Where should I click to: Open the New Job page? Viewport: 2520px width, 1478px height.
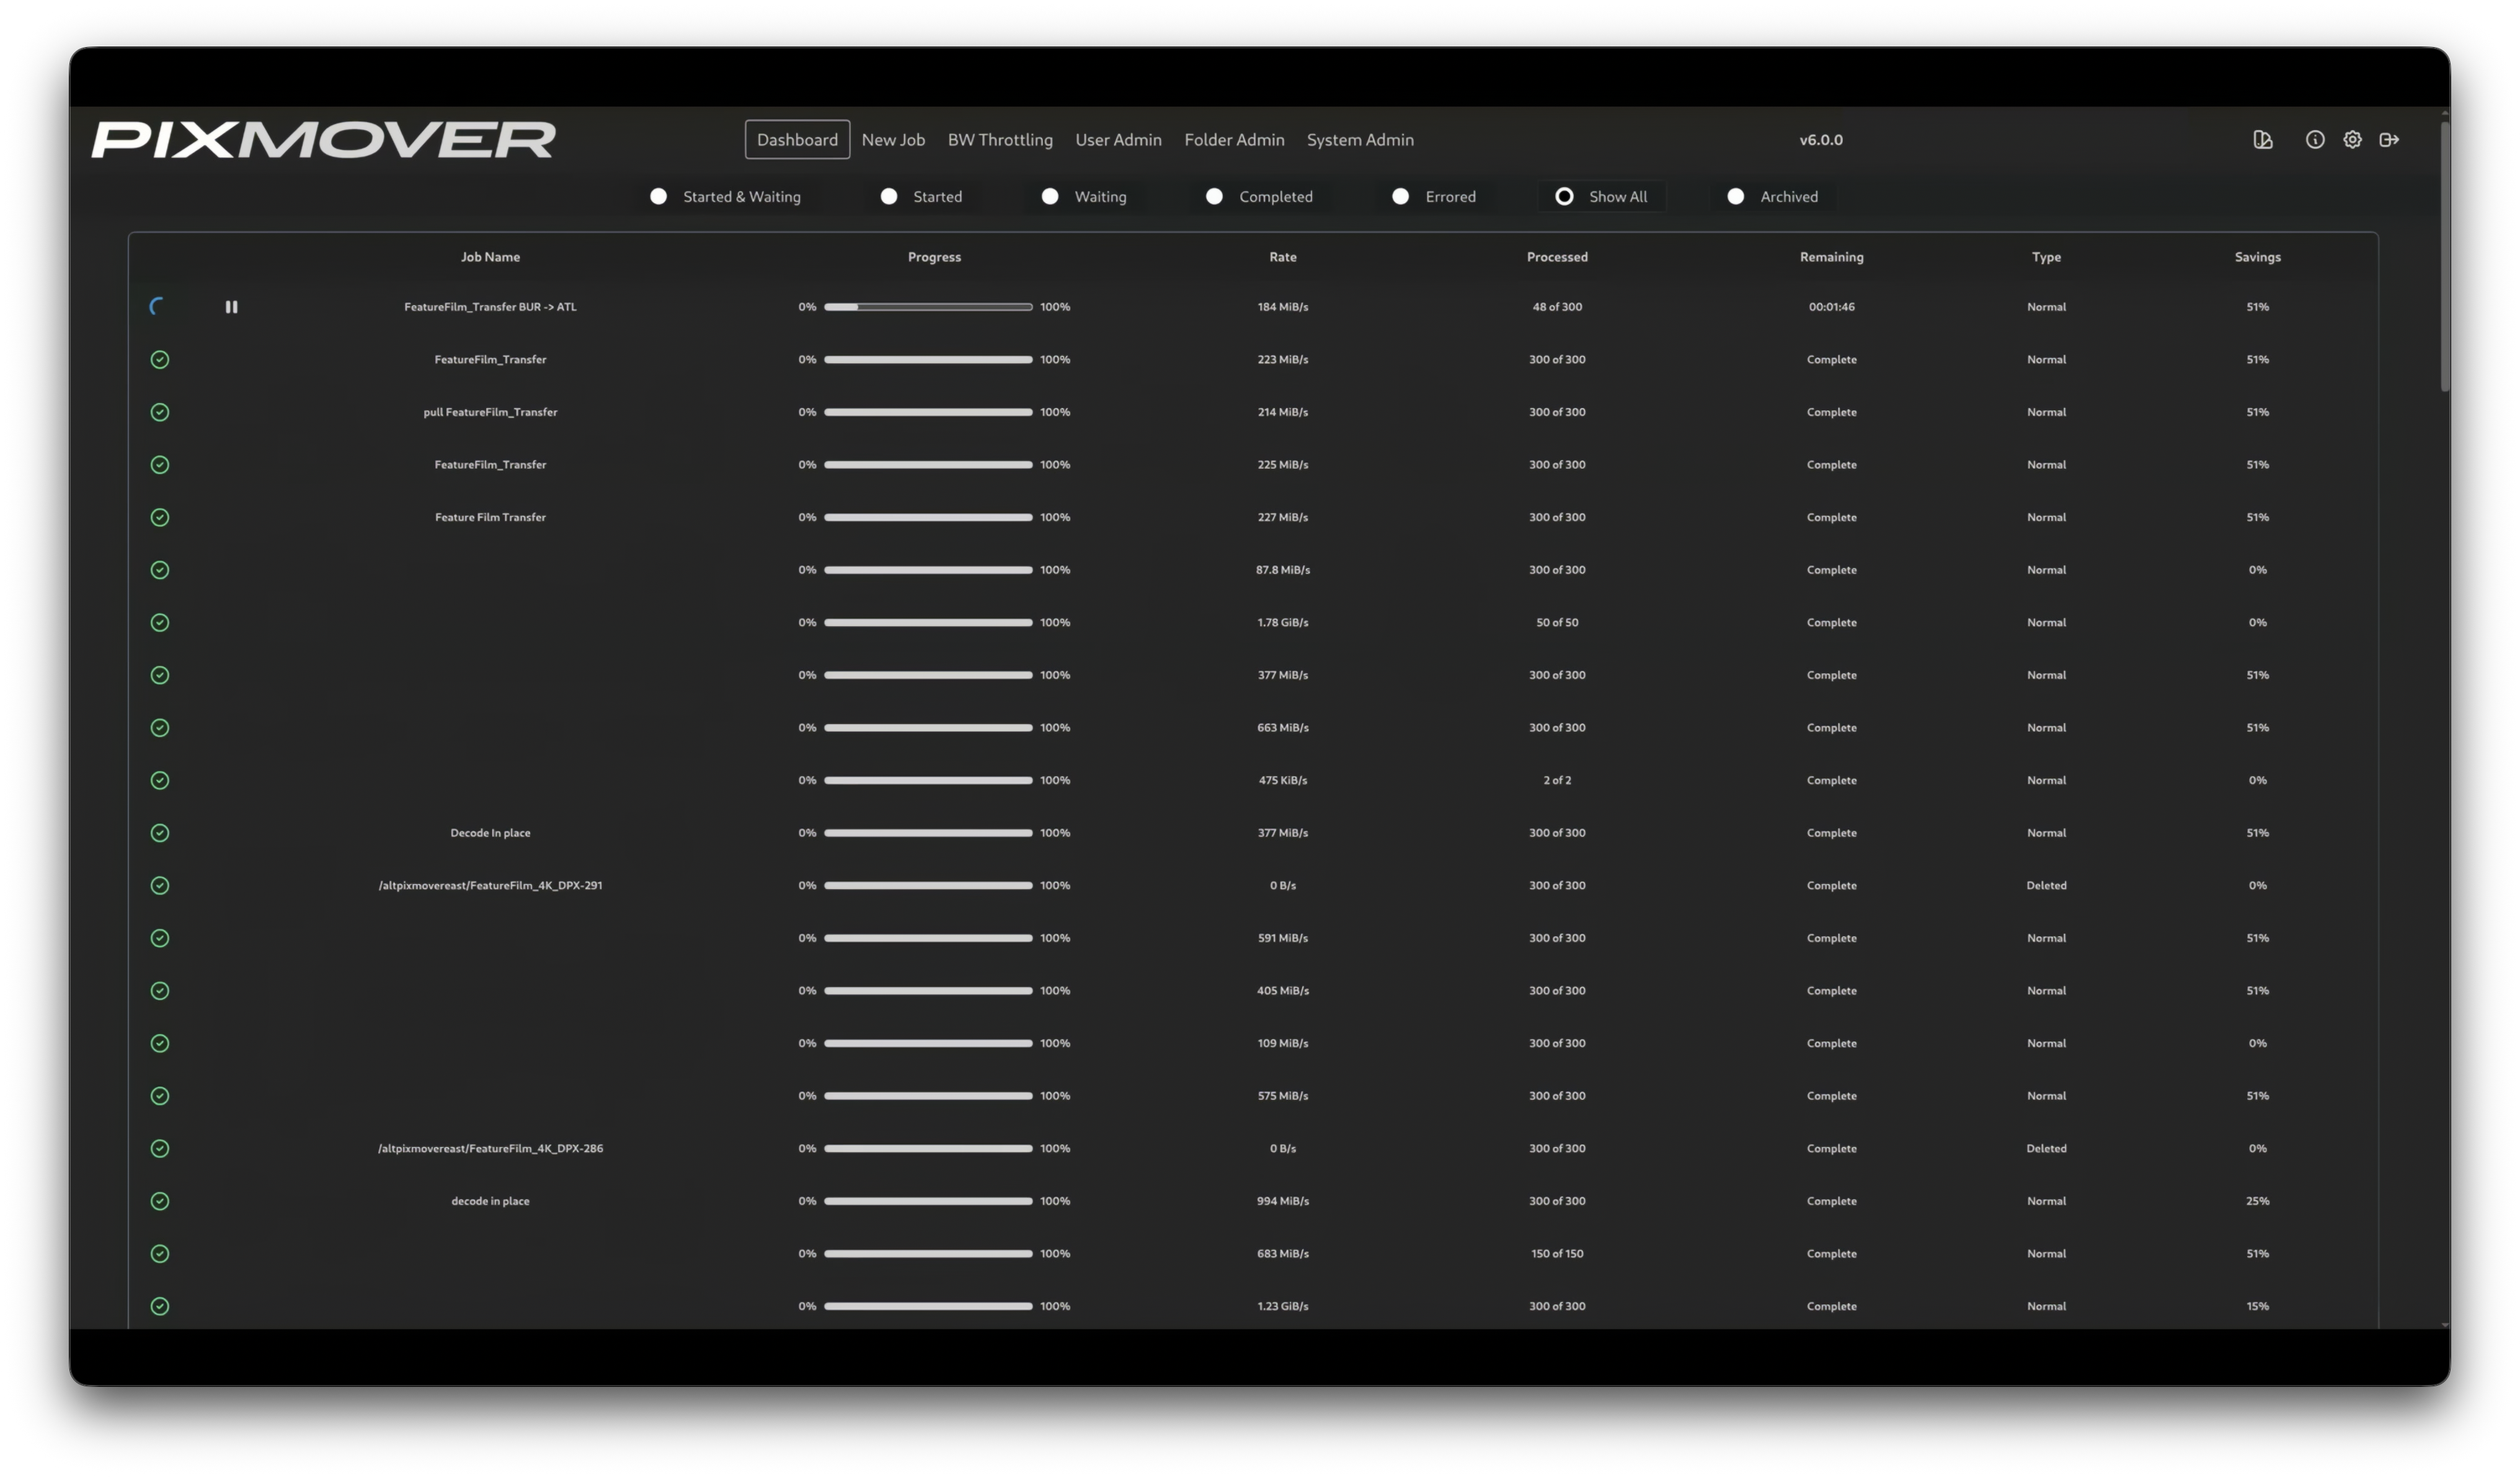pos(893,139)
